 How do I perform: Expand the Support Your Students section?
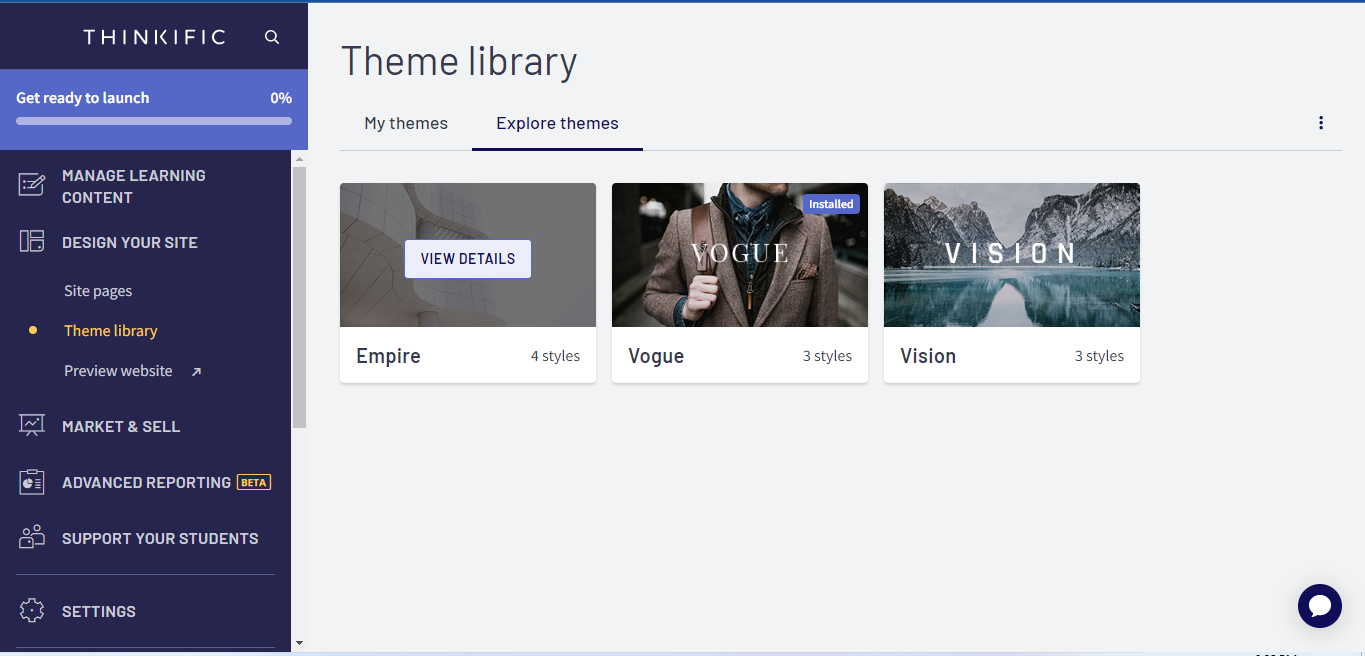click(x=160, y=538)
